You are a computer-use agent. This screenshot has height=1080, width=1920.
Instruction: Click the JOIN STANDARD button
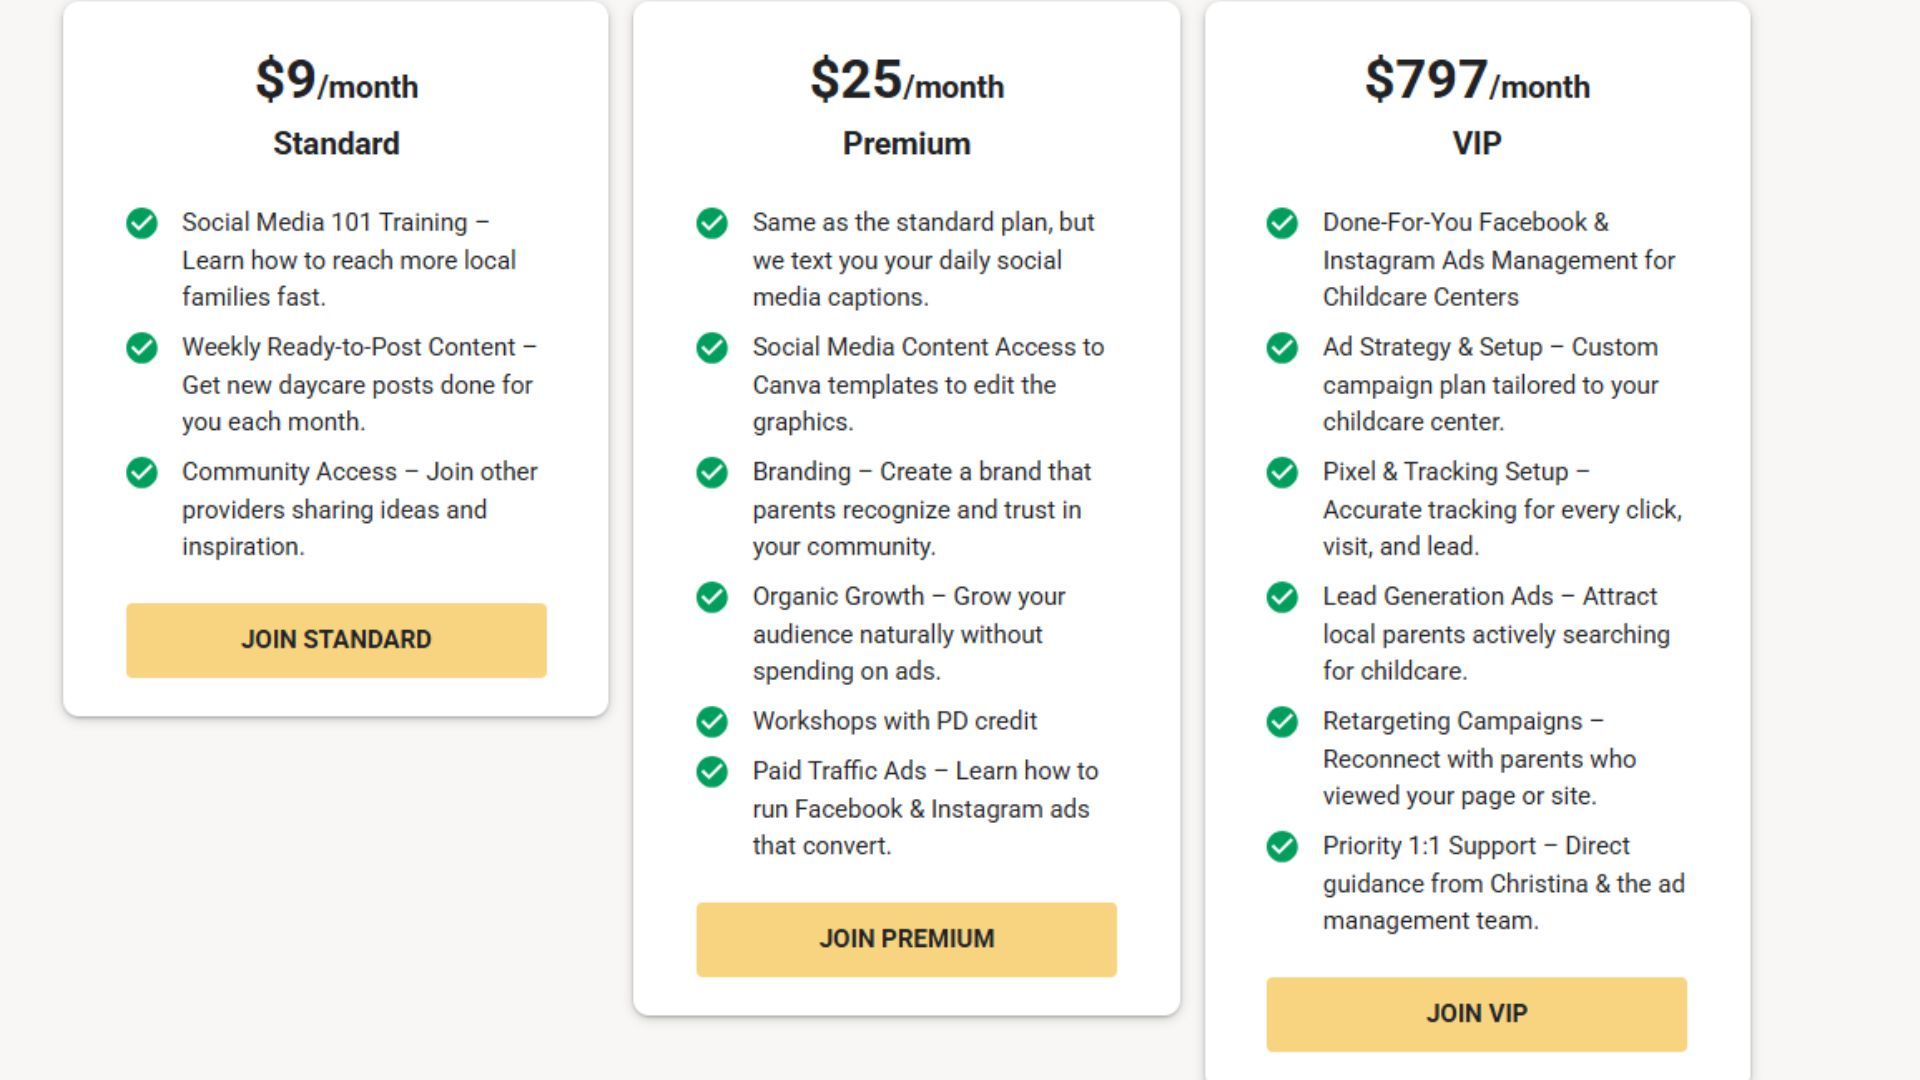point(336,640)
